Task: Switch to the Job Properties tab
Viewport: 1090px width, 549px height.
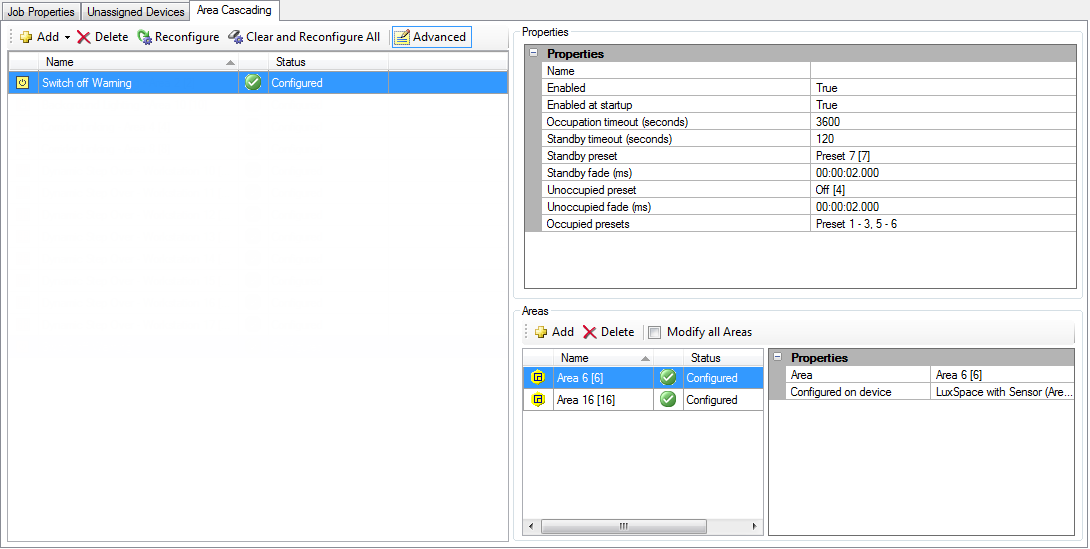Action: 41,12
